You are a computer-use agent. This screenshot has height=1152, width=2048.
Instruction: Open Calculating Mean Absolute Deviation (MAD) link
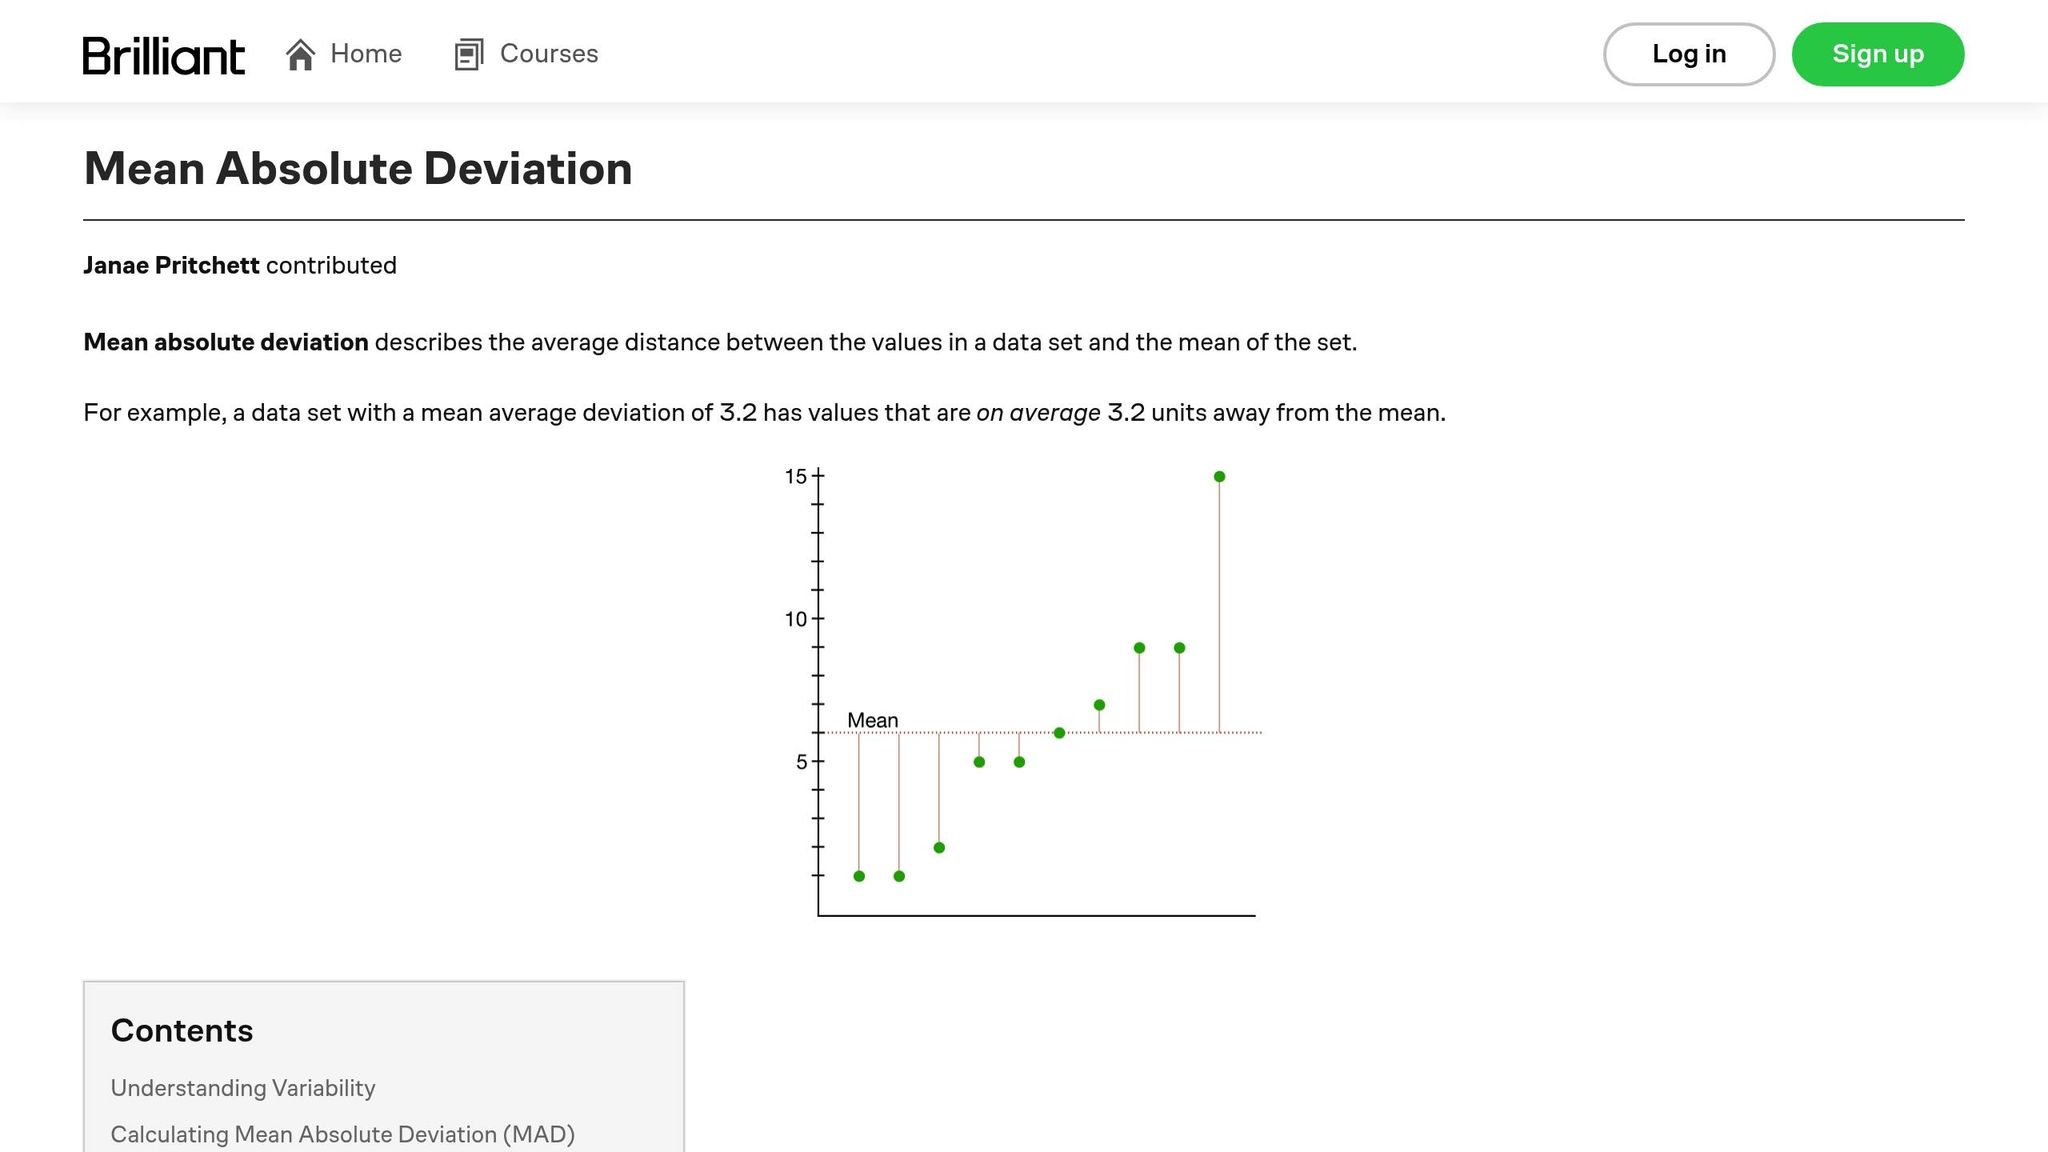[343, 1134]
